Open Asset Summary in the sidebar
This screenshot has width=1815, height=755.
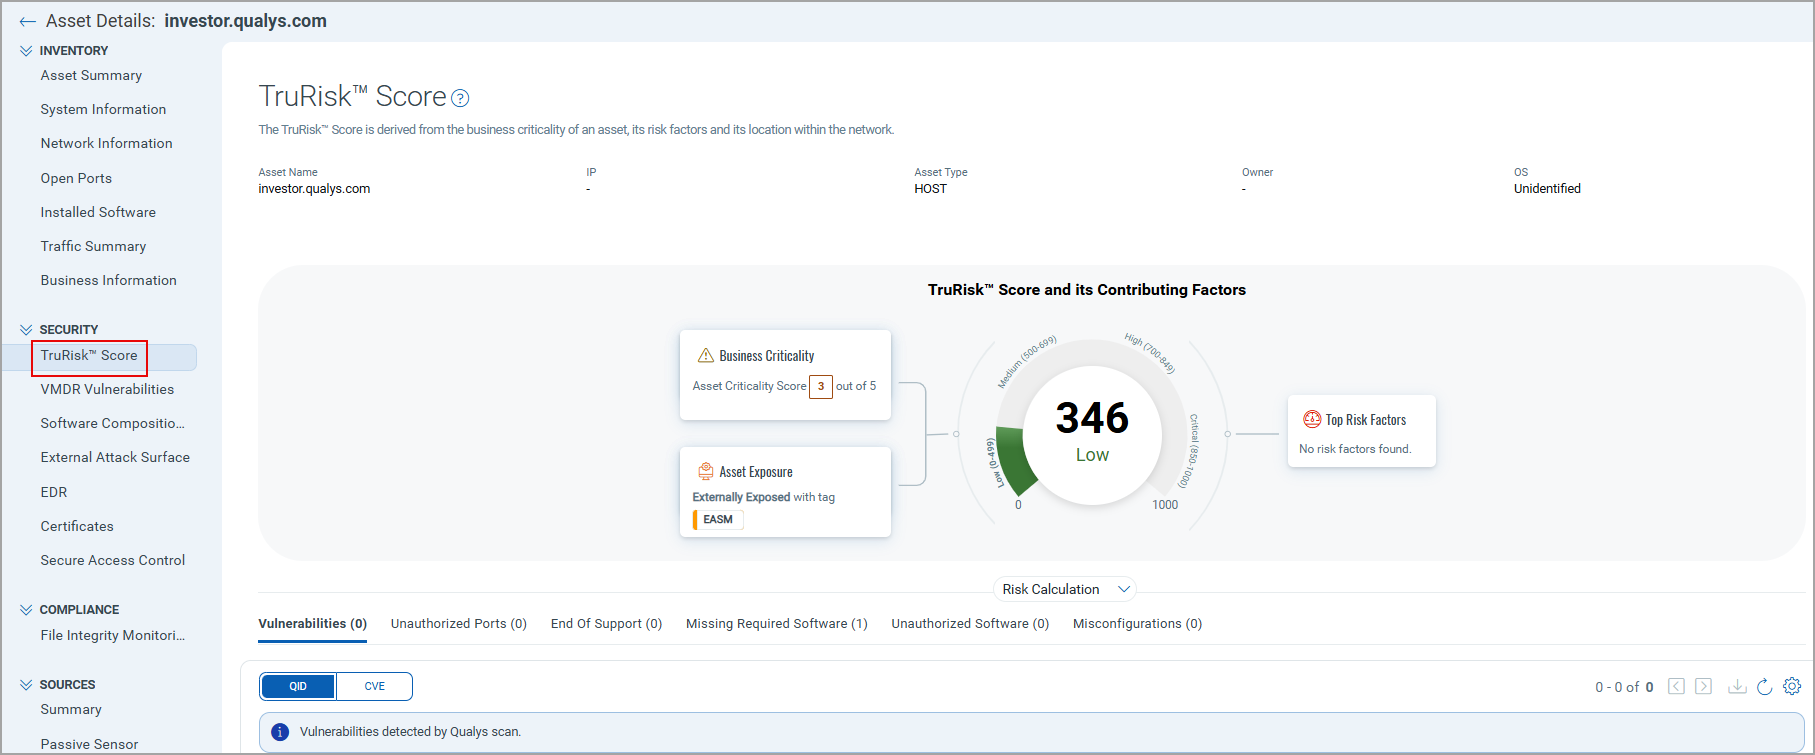[x=91, y=75]
